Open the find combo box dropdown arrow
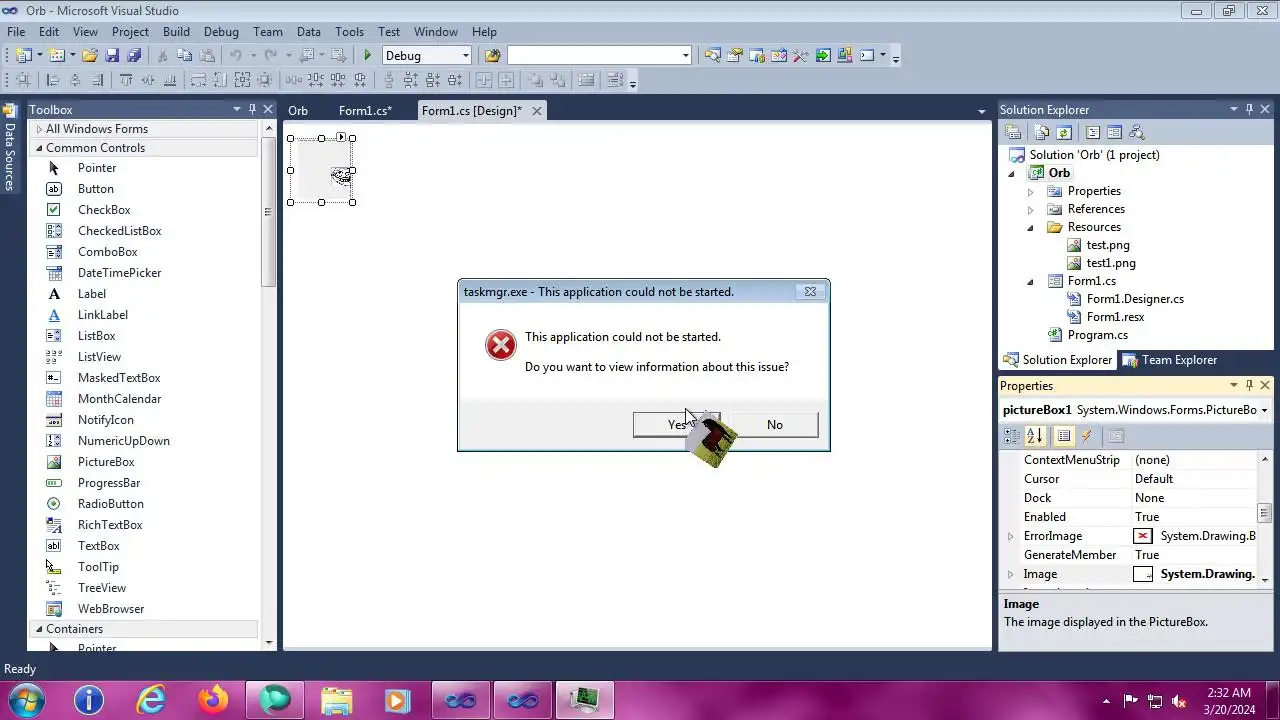 [685, 56]
